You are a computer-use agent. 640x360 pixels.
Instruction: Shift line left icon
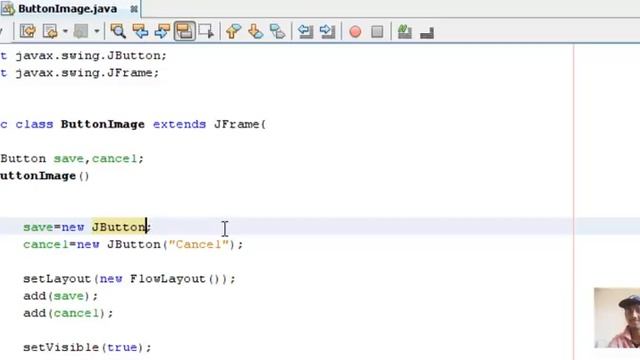305,31
